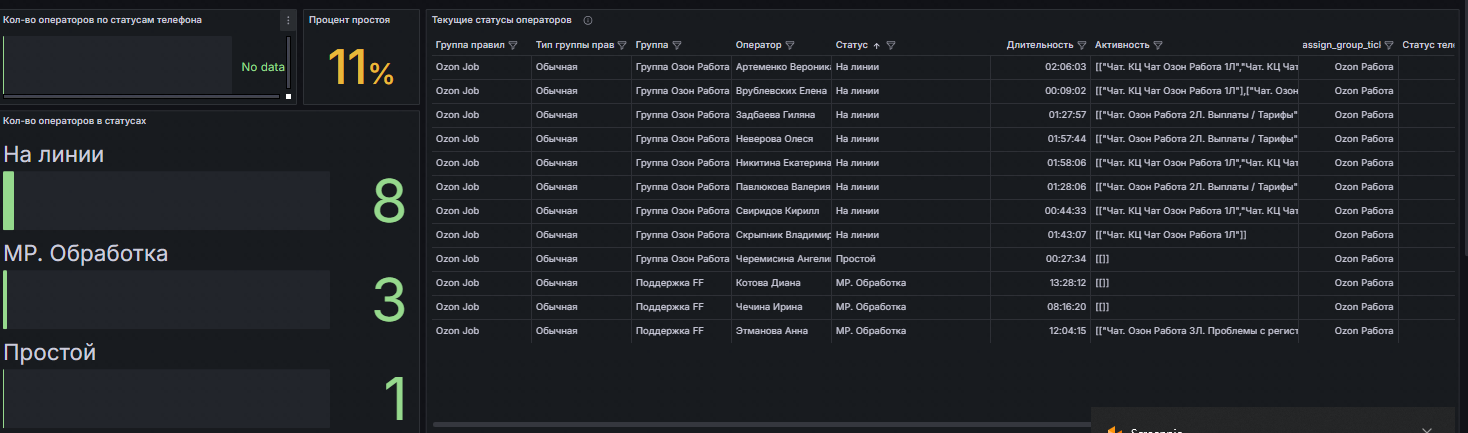The width and height of the screenshot is (1468, 433).
Task: Click horizontal scrollbar in phone statuses panel
Action: pyautogui.click(x=141, y=96)
